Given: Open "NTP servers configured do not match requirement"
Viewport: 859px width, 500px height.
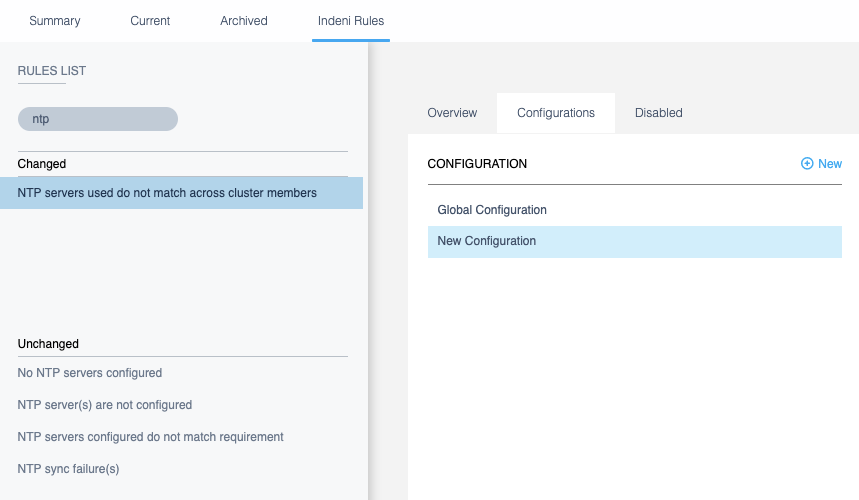Looking at the screenshot, I should tap(151, 437).
